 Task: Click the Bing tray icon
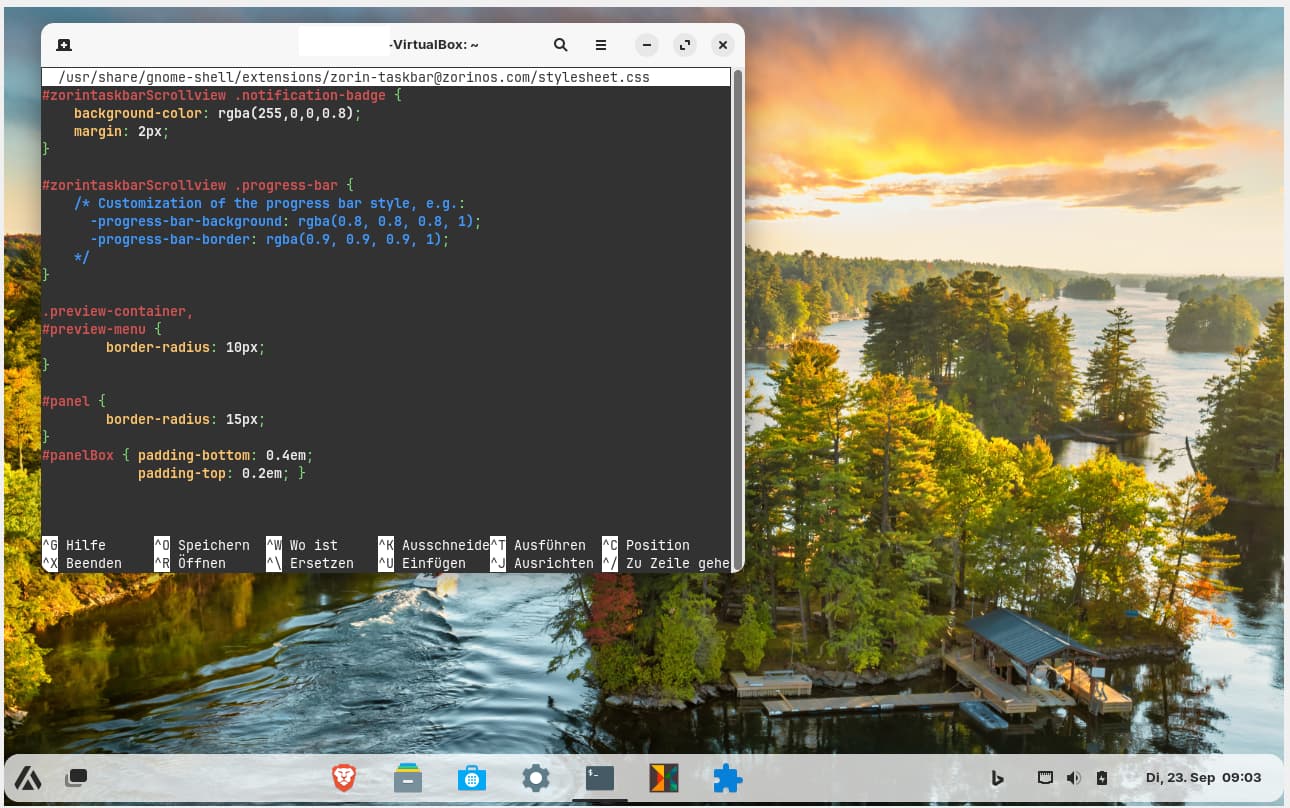pyautogui.click(x=997, y=777)
